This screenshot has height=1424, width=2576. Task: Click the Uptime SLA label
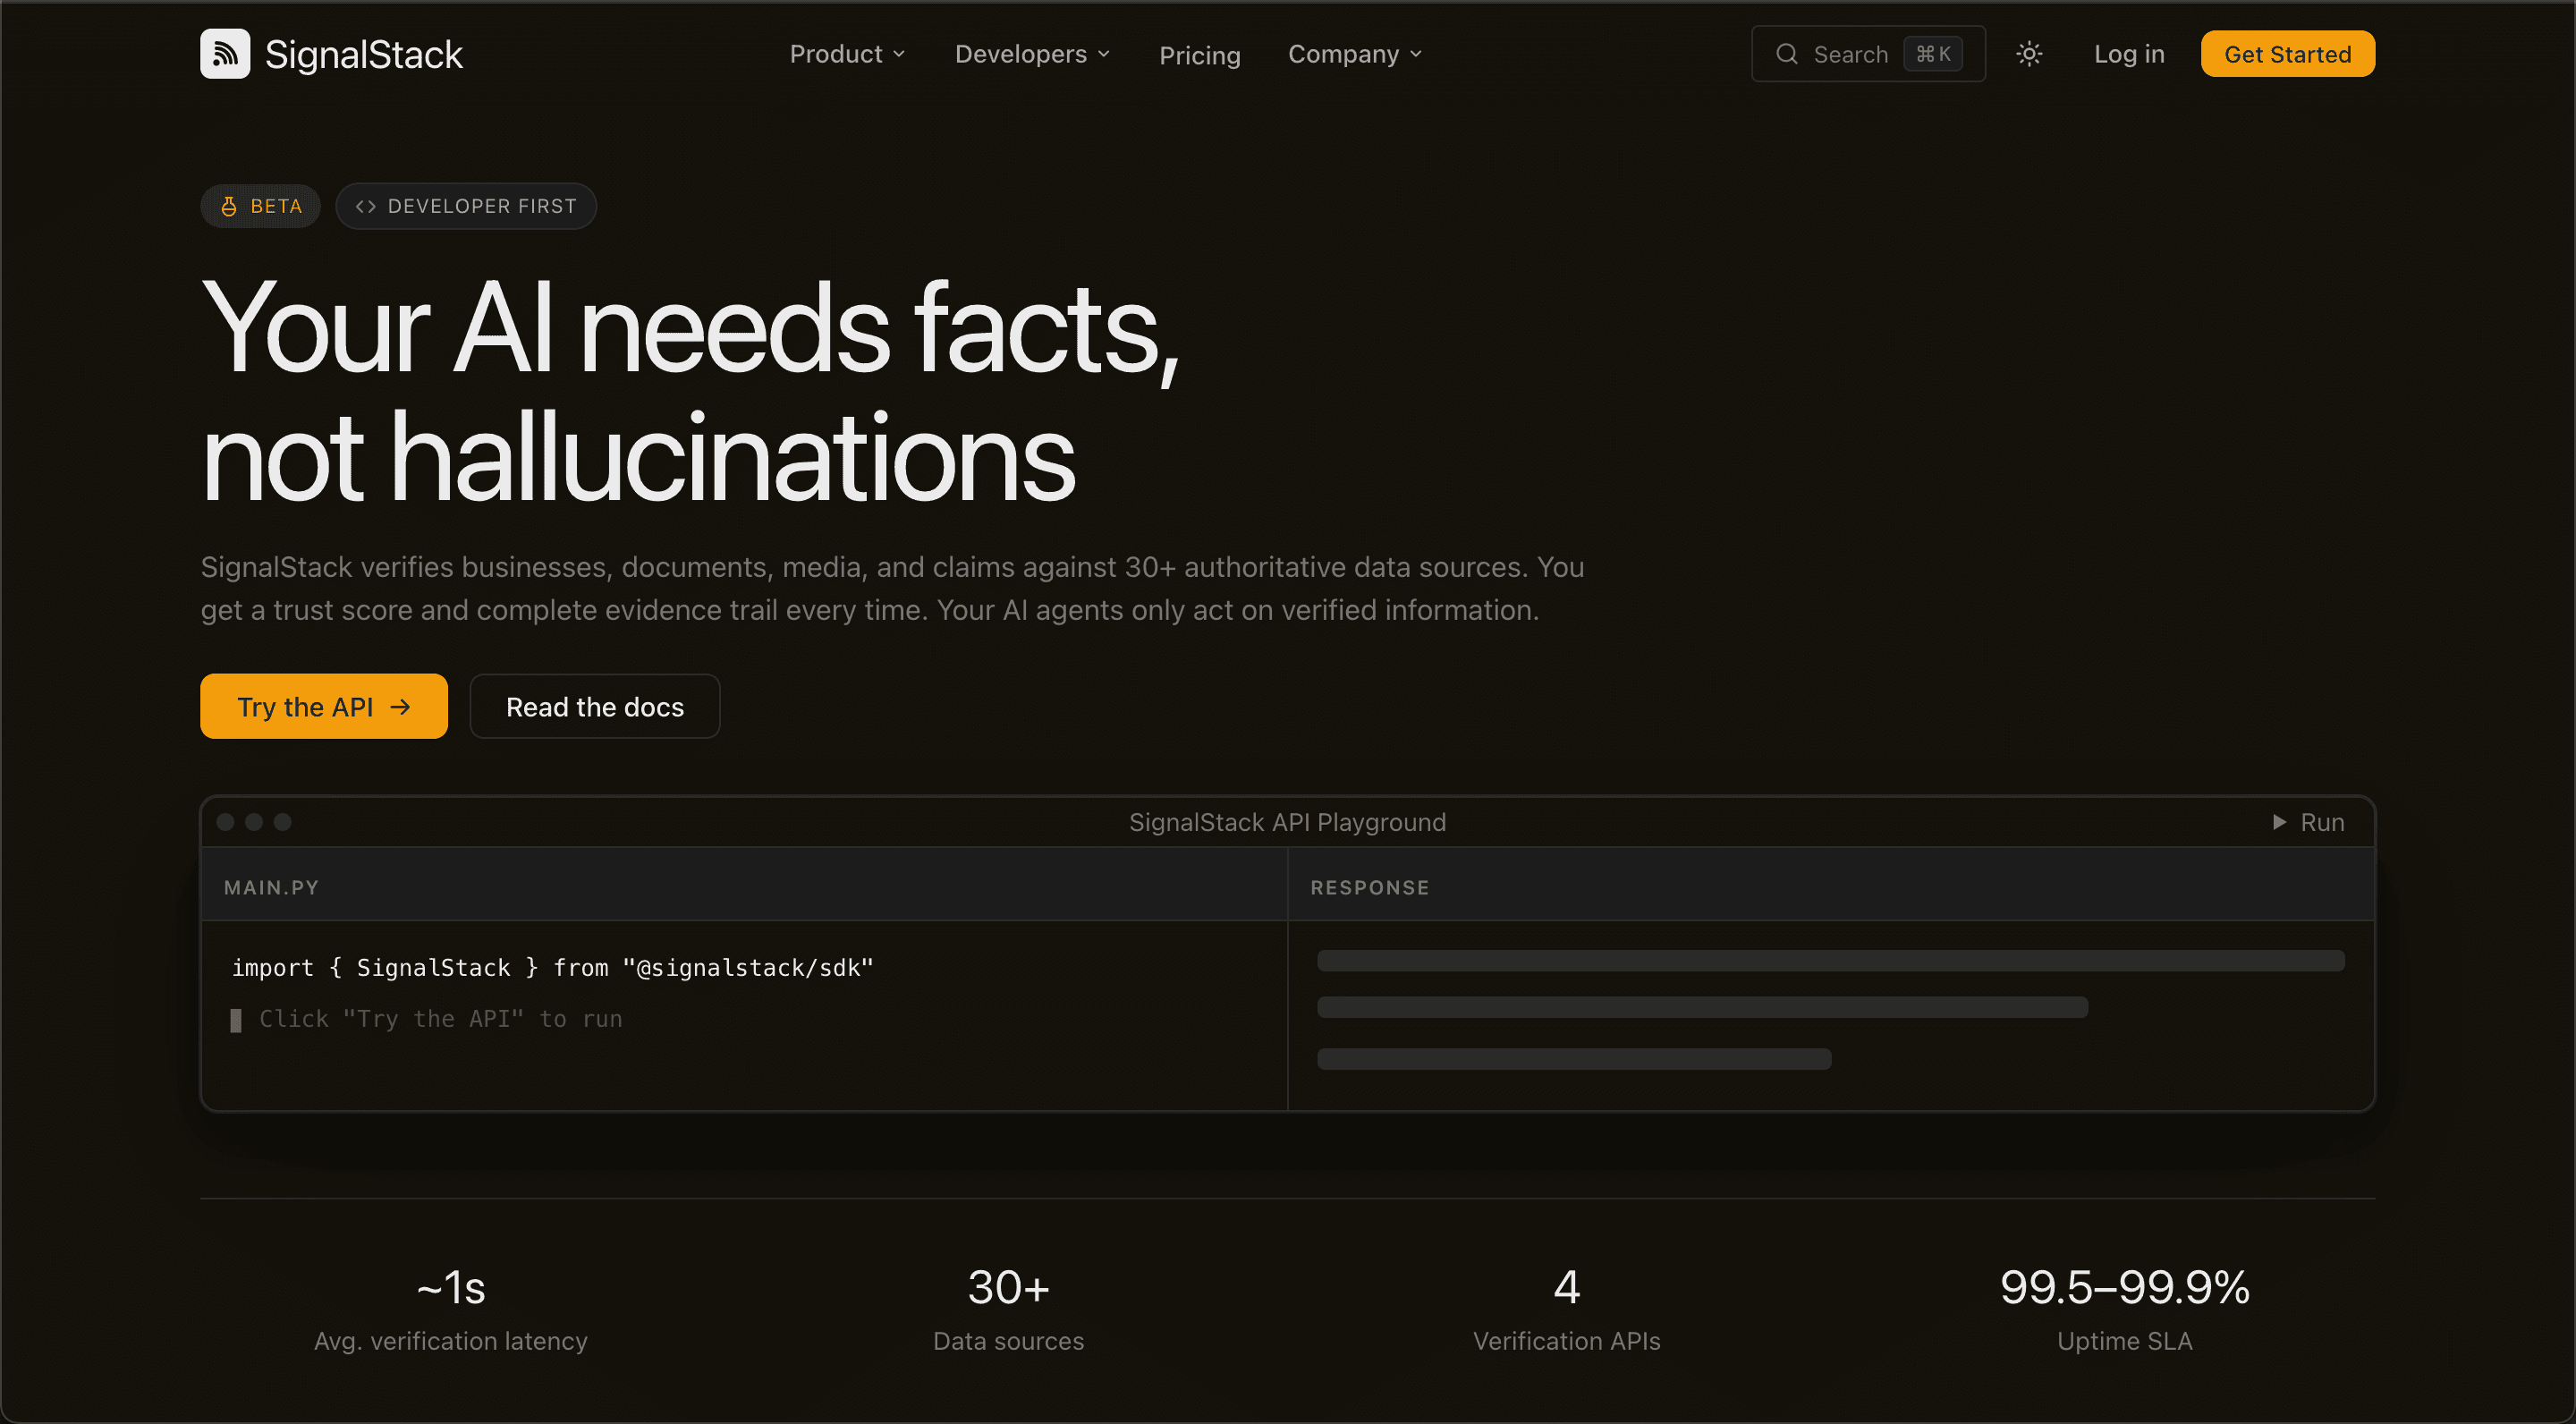click(x=2125, y=1341)
